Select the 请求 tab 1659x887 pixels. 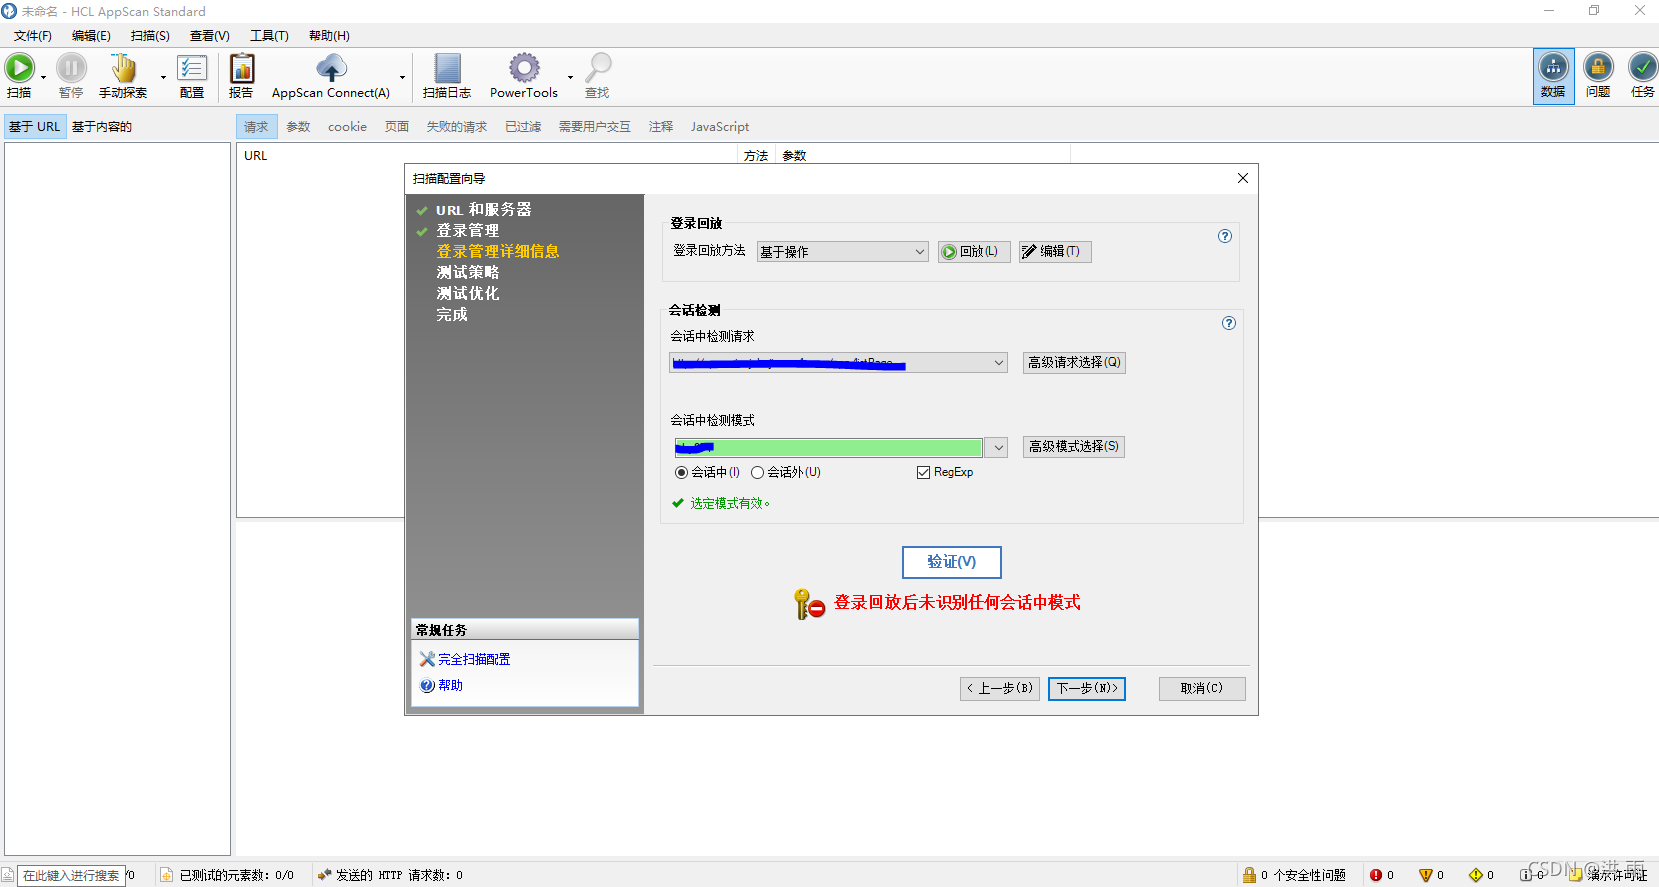[256, 127]
